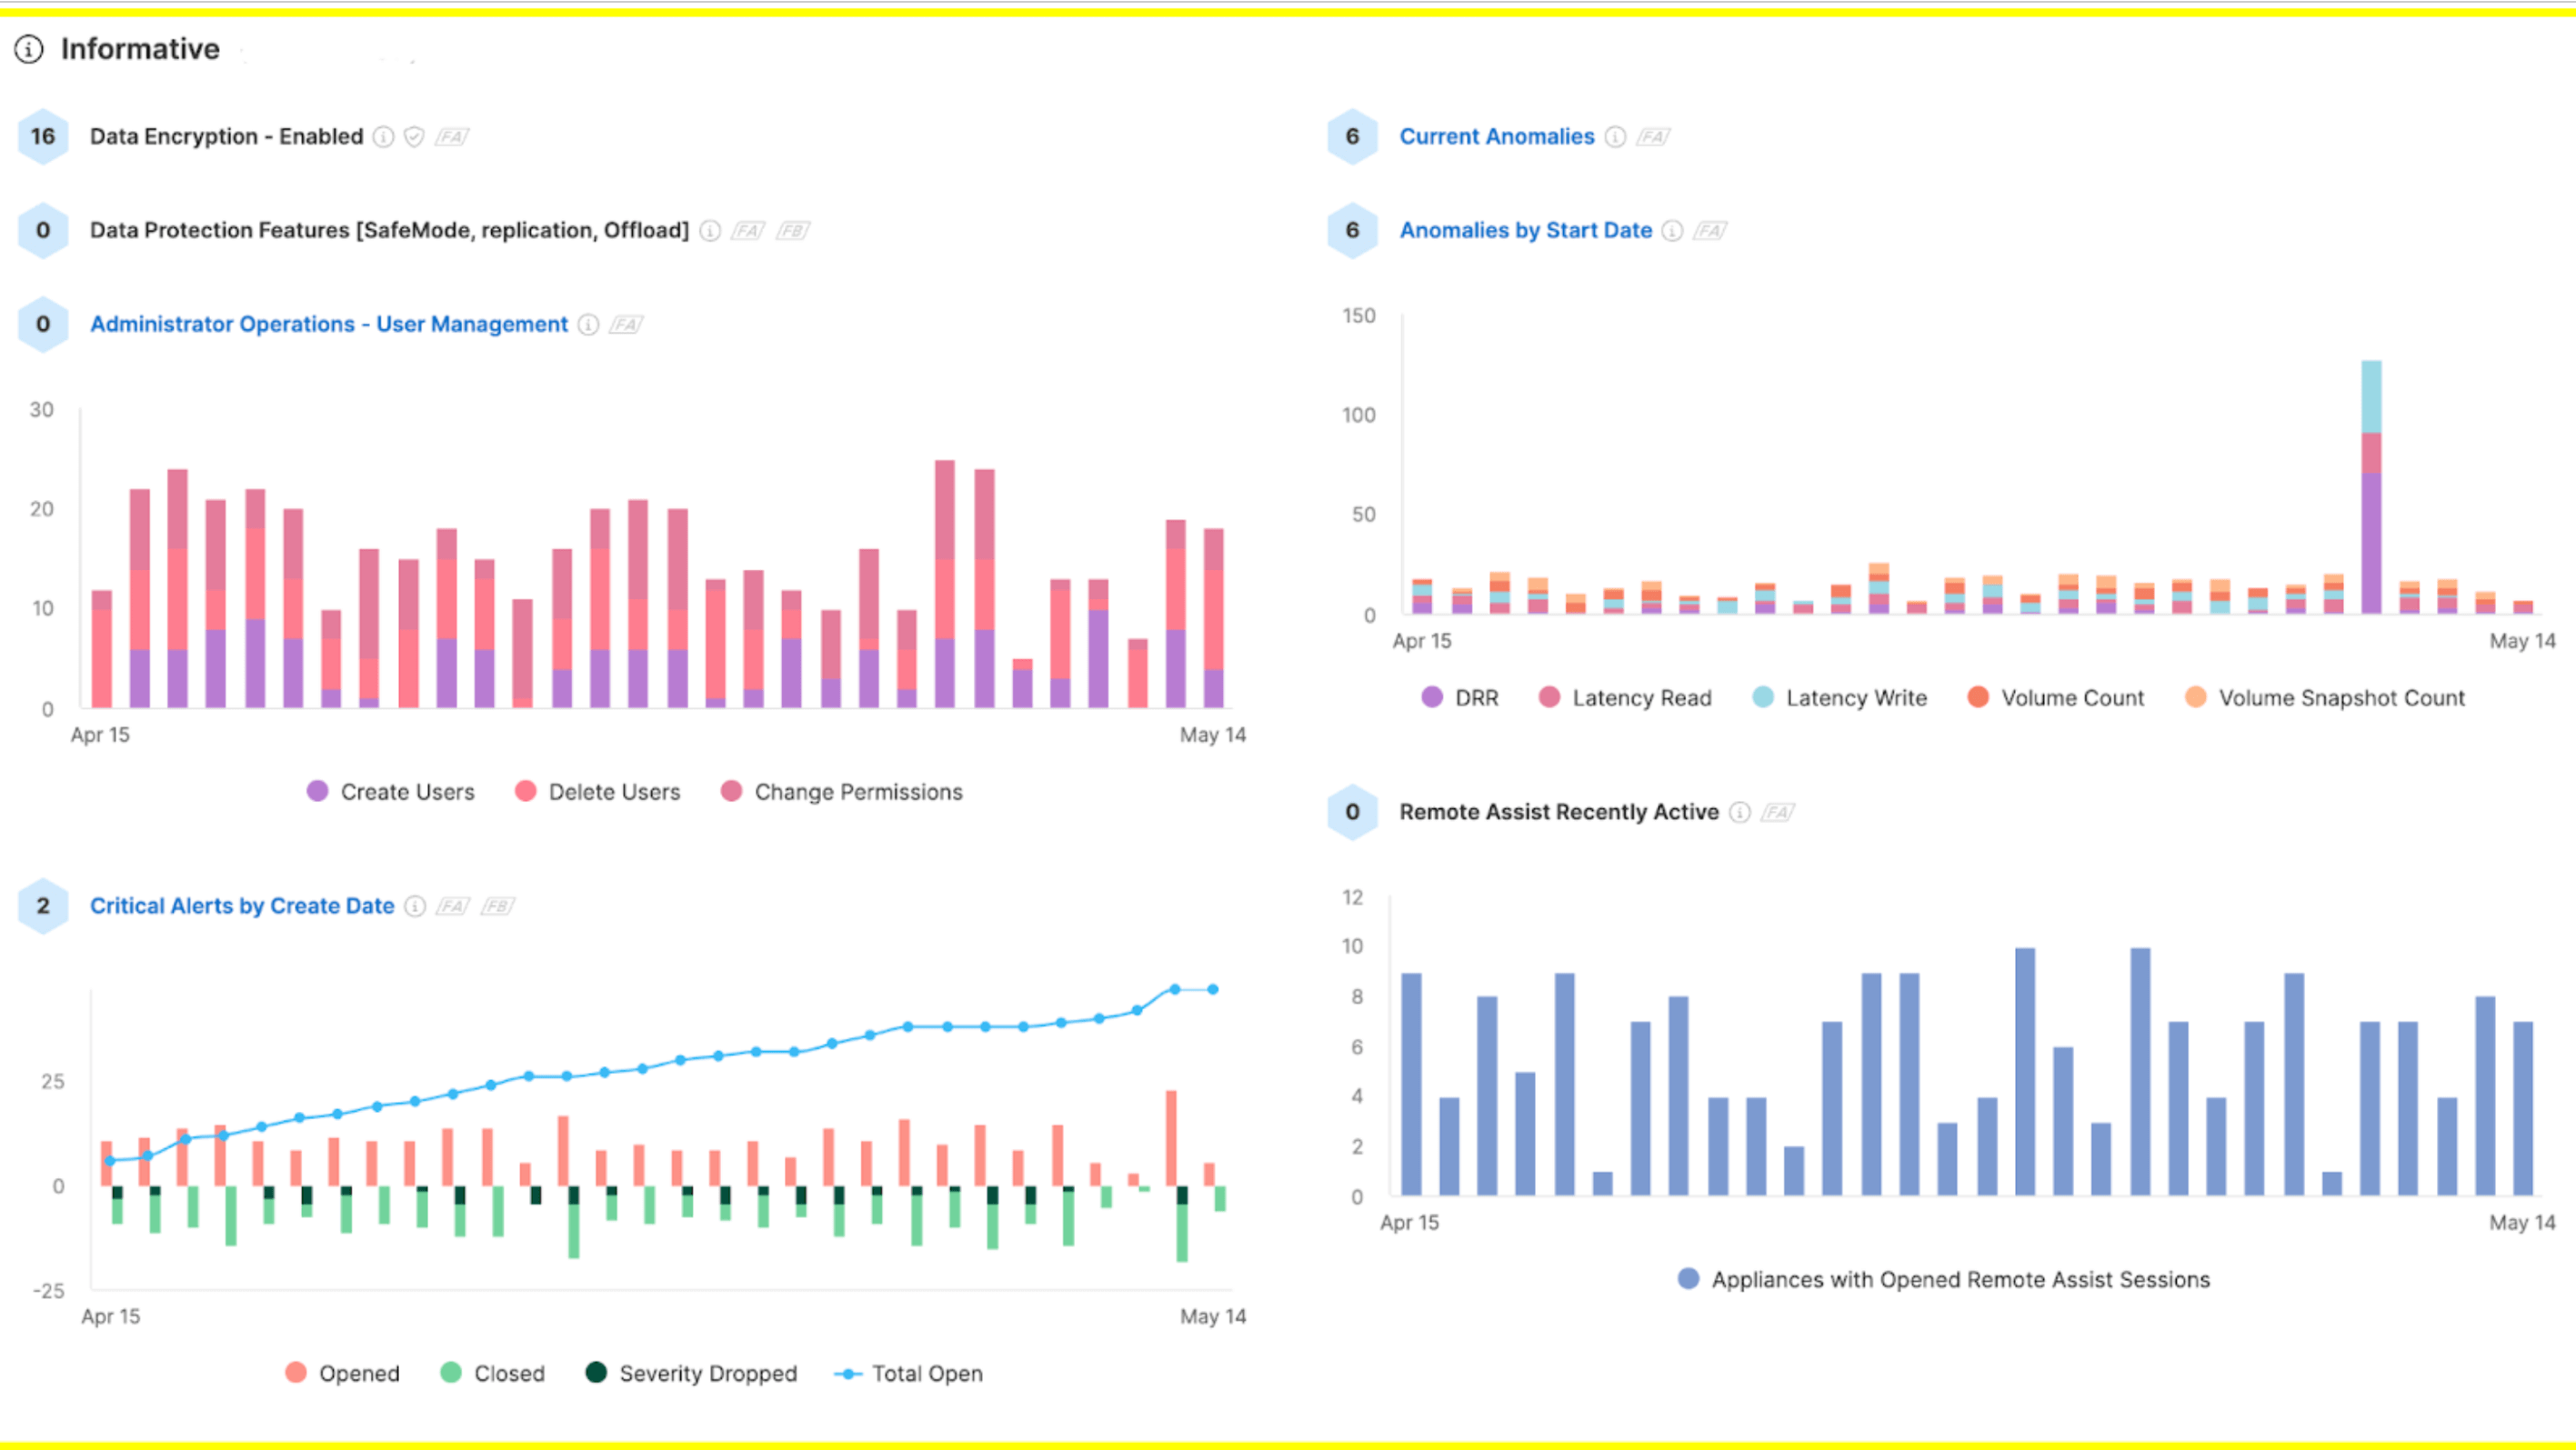Viewport: 2576px width, 1450px height.
Task: Click the hexagon badge 0 for Administrator Operations
Action: coord(43,324)
